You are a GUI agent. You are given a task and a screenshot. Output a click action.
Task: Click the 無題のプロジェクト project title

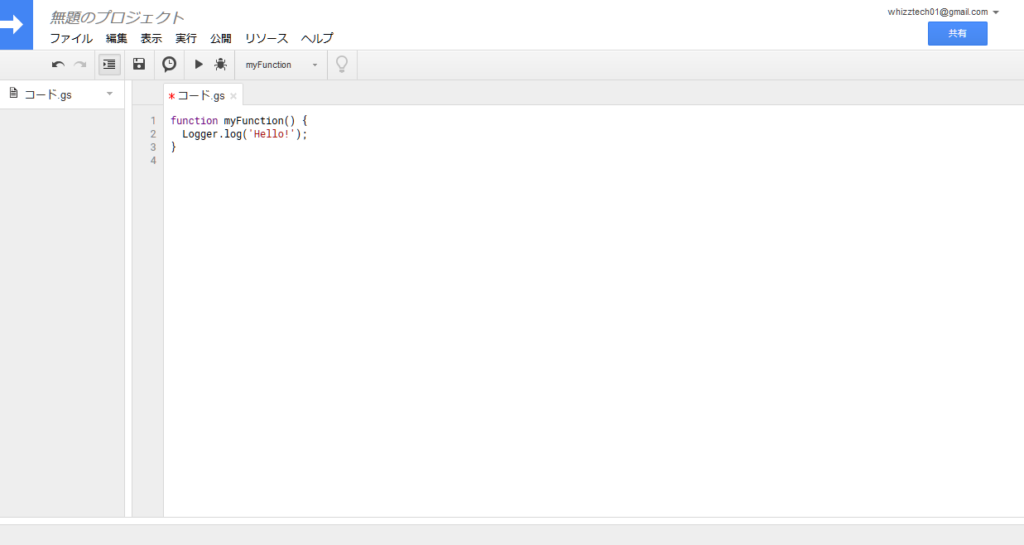pyautogui.click(x=117, y=17)
